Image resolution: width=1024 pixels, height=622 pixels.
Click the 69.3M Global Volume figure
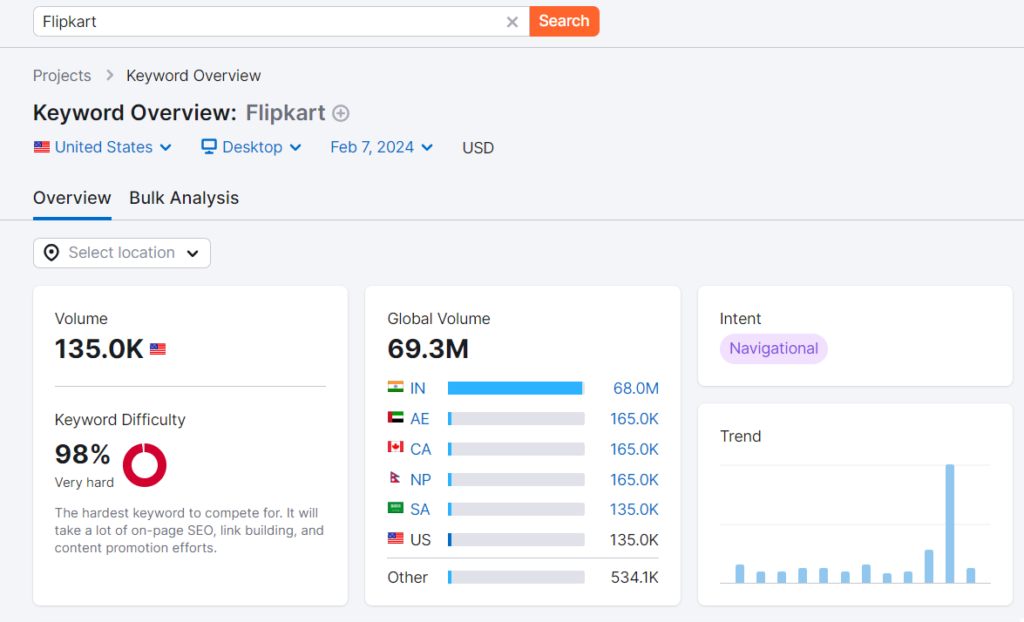tap(428, 349)
